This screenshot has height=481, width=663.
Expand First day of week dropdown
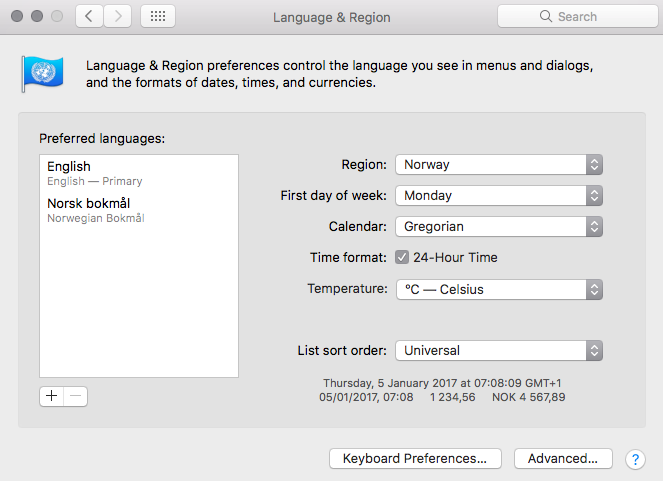pos(498,196)
